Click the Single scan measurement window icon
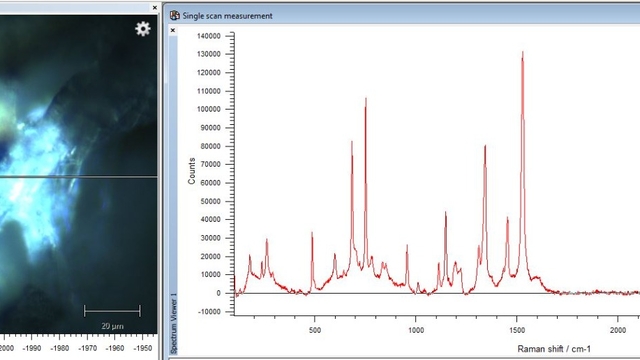The image size is (640, 360). pyautogui.click(x=175, y=16)
